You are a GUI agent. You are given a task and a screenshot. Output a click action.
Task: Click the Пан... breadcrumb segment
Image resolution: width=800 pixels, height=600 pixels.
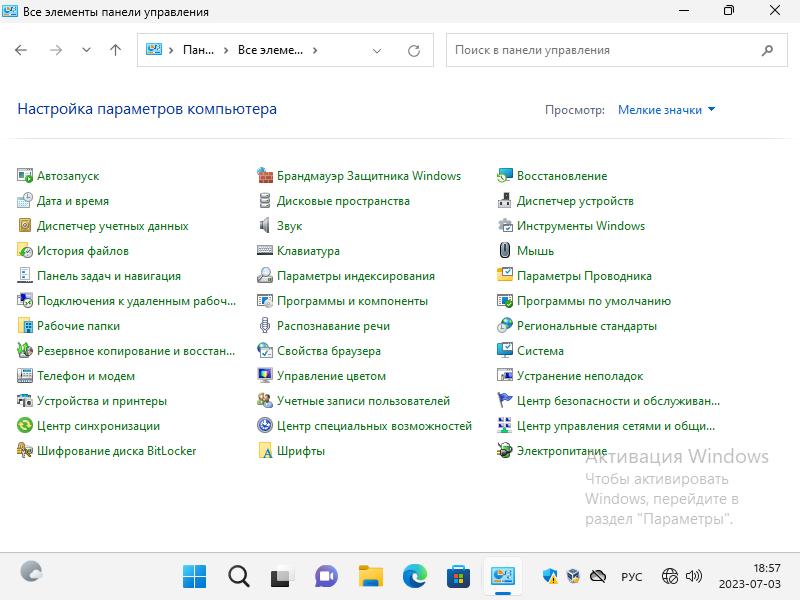pyautogui.click(x=198, y=50)
